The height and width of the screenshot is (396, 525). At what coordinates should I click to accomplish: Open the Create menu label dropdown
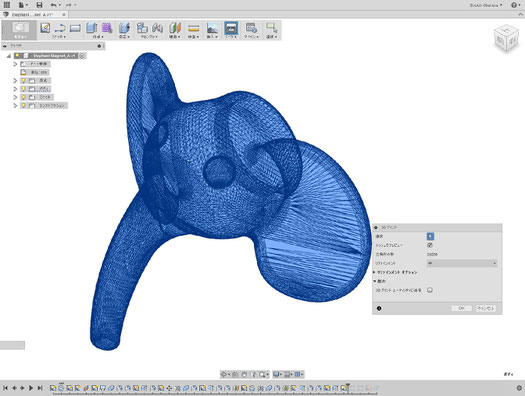98,36
